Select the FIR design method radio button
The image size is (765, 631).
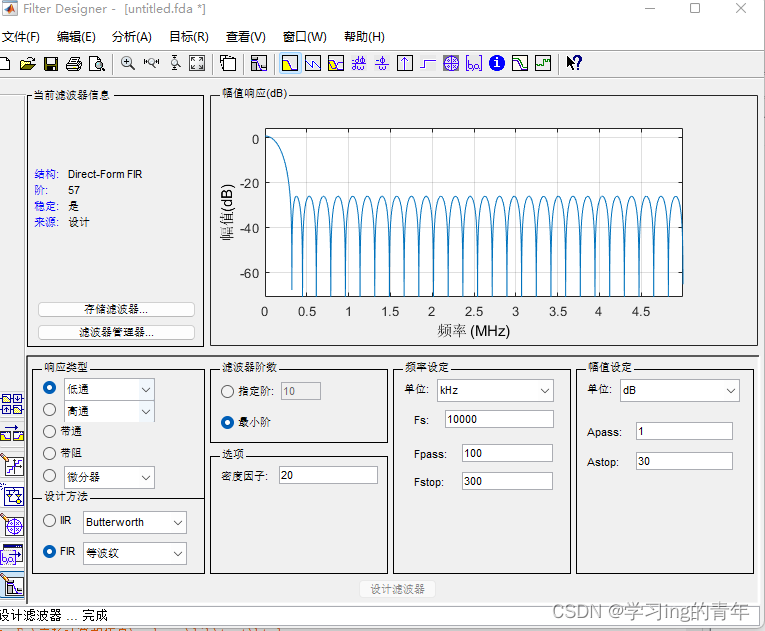tap(49, 551)
